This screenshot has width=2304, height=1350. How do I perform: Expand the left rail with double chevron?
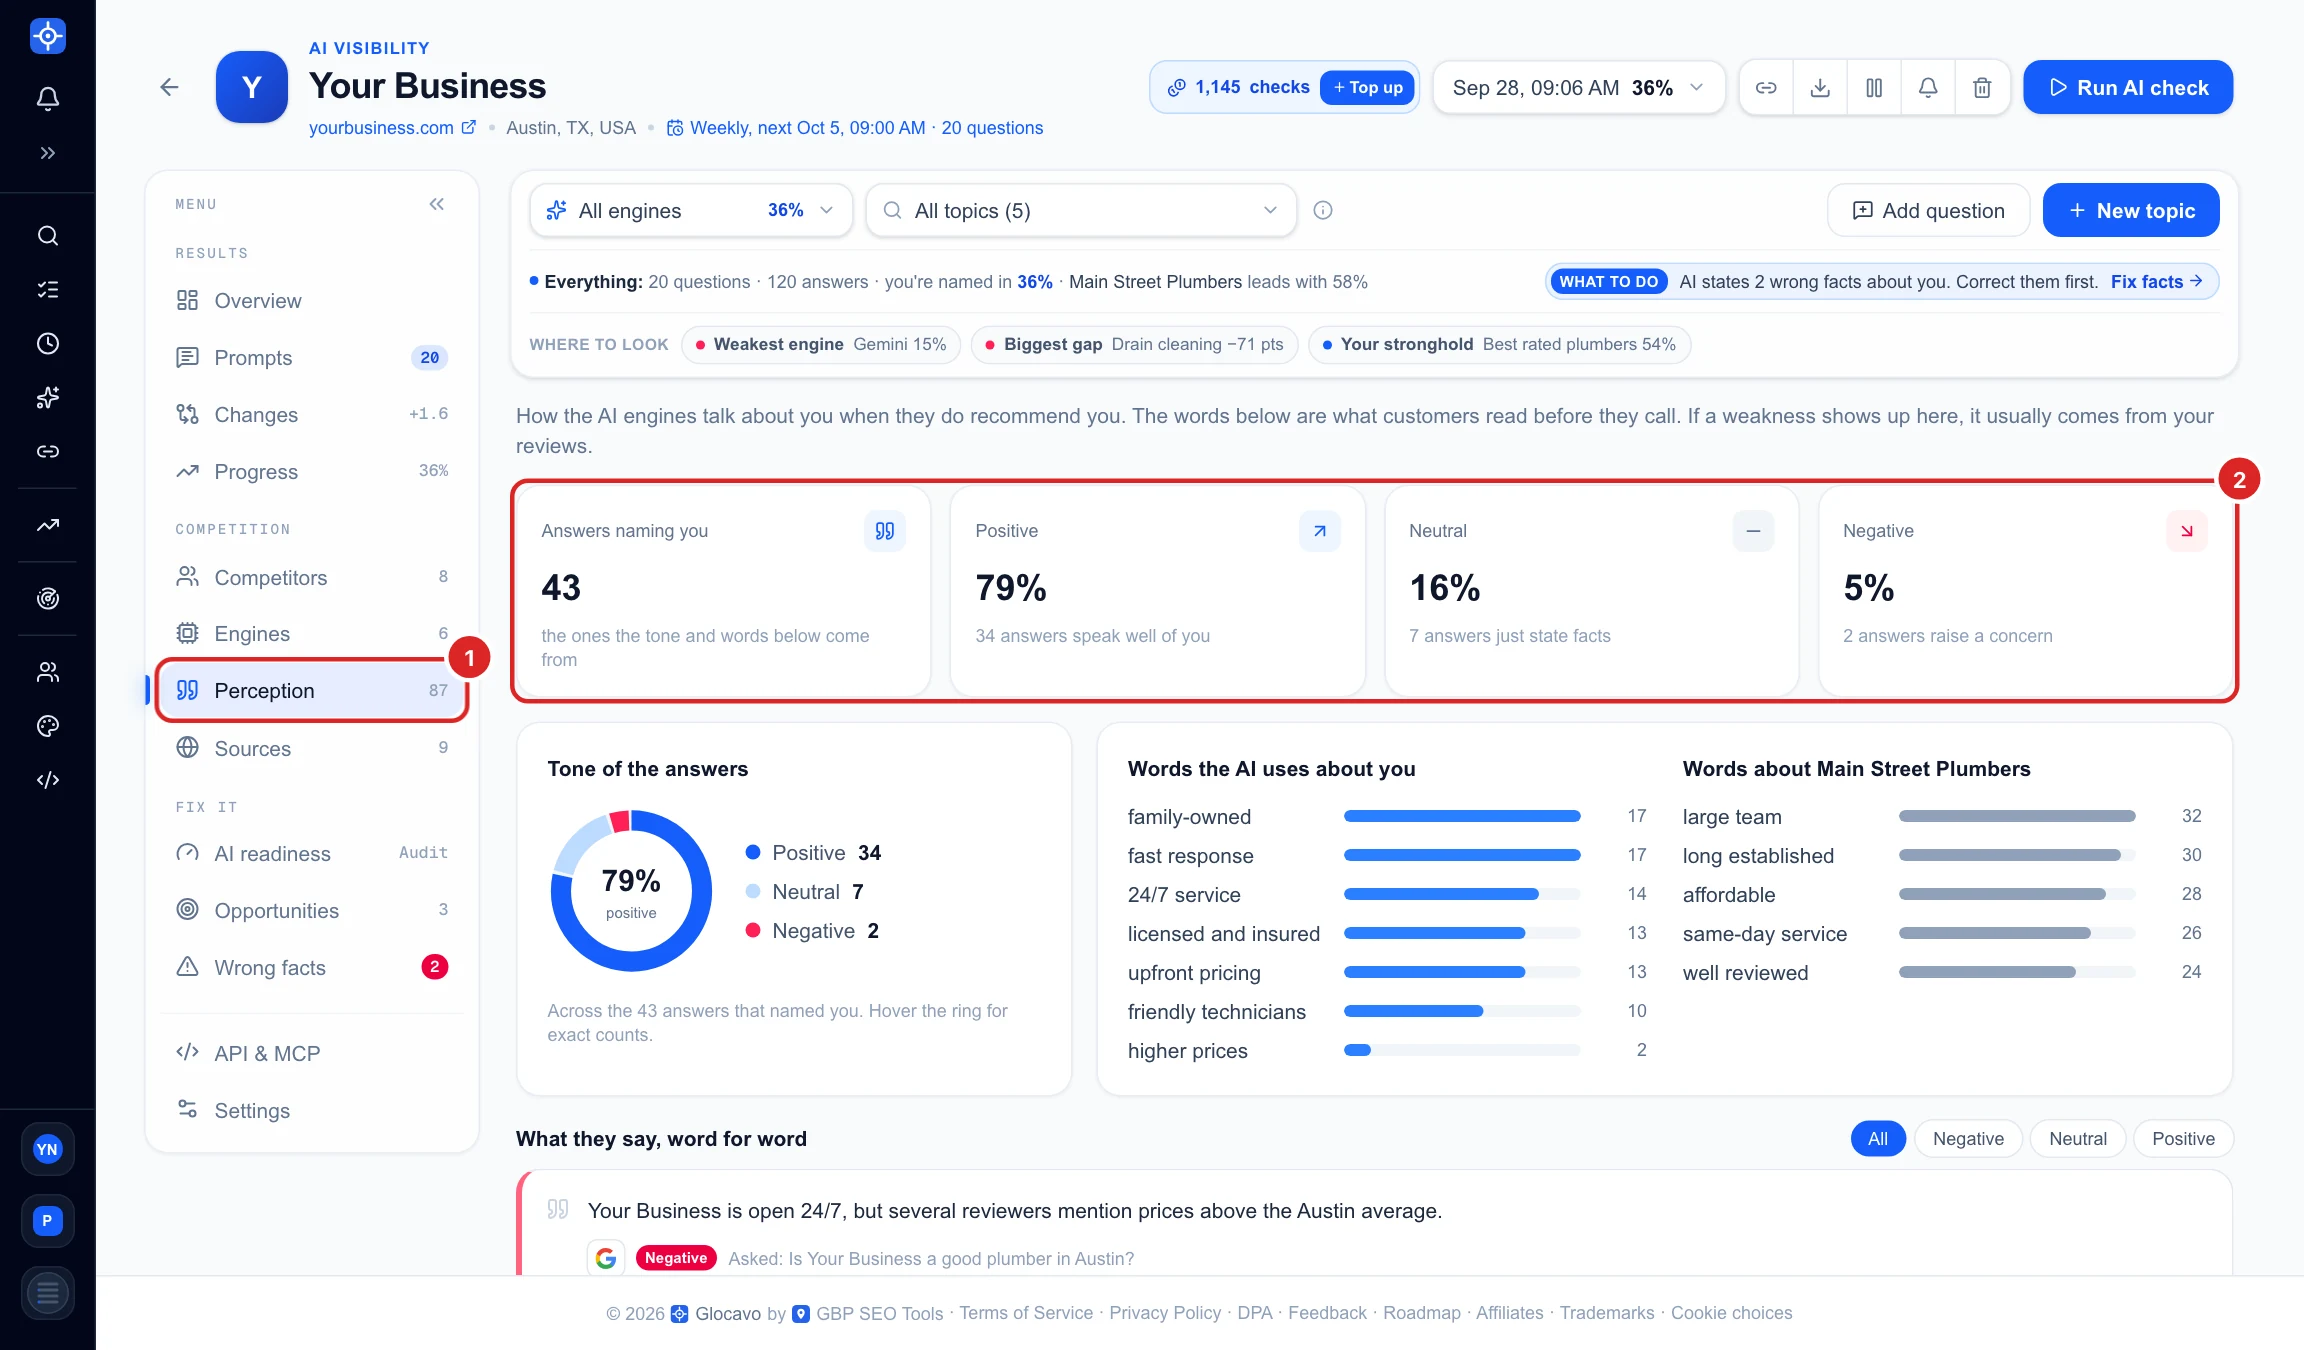(47, 153)
